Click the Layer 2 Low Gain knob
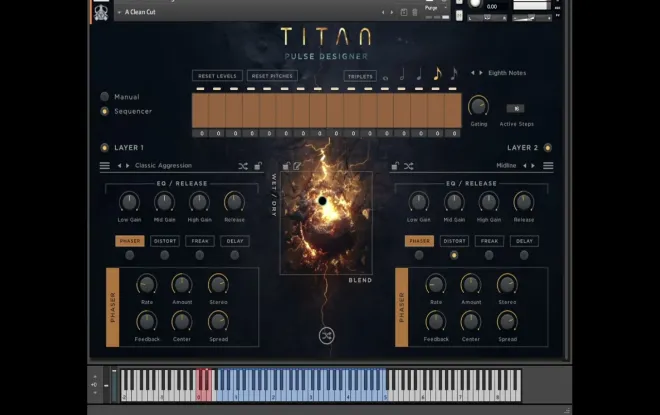Screen dimensions: 660x415 pyautogui.click(x=418, y=202)
